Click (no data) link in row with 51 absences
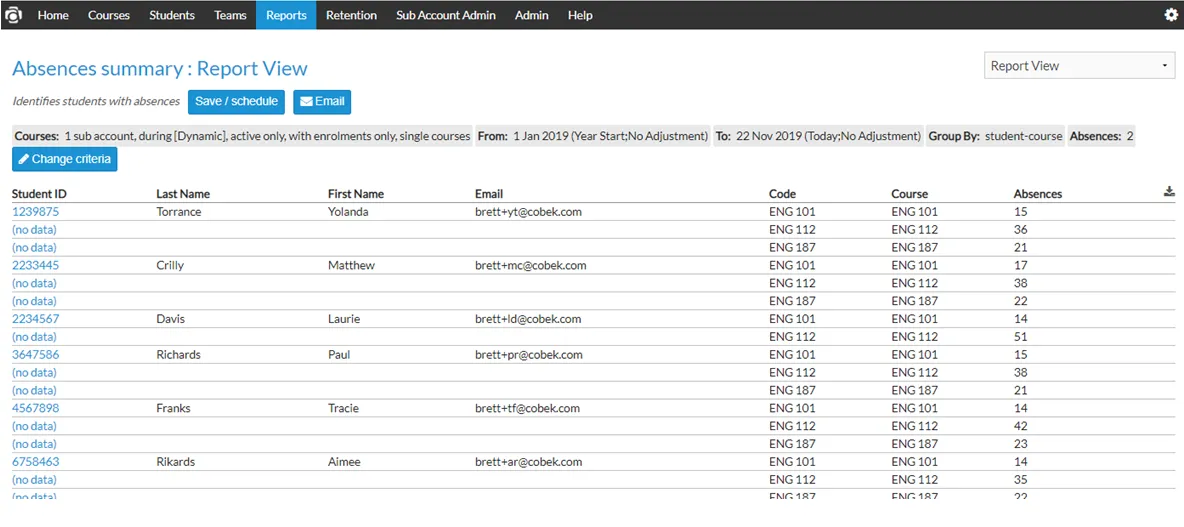Screen dimensions: 1184x527 click(x=35, y=337)
